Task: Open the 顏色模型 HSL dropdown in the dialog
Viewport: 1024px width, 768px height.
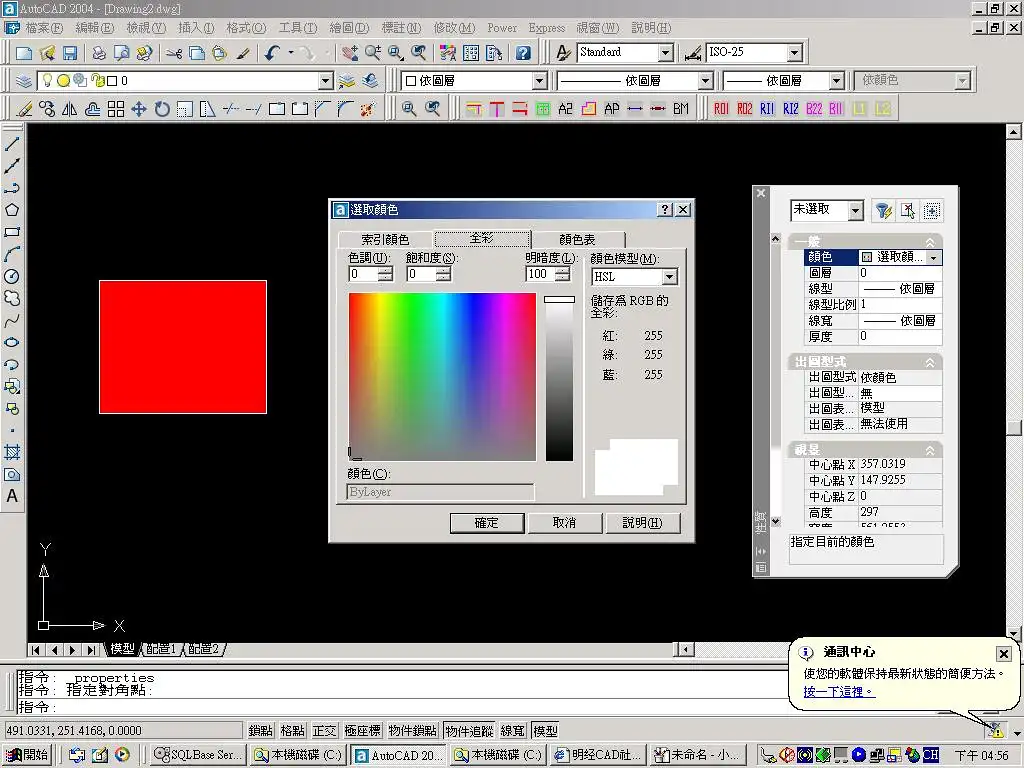Action: 669,277
